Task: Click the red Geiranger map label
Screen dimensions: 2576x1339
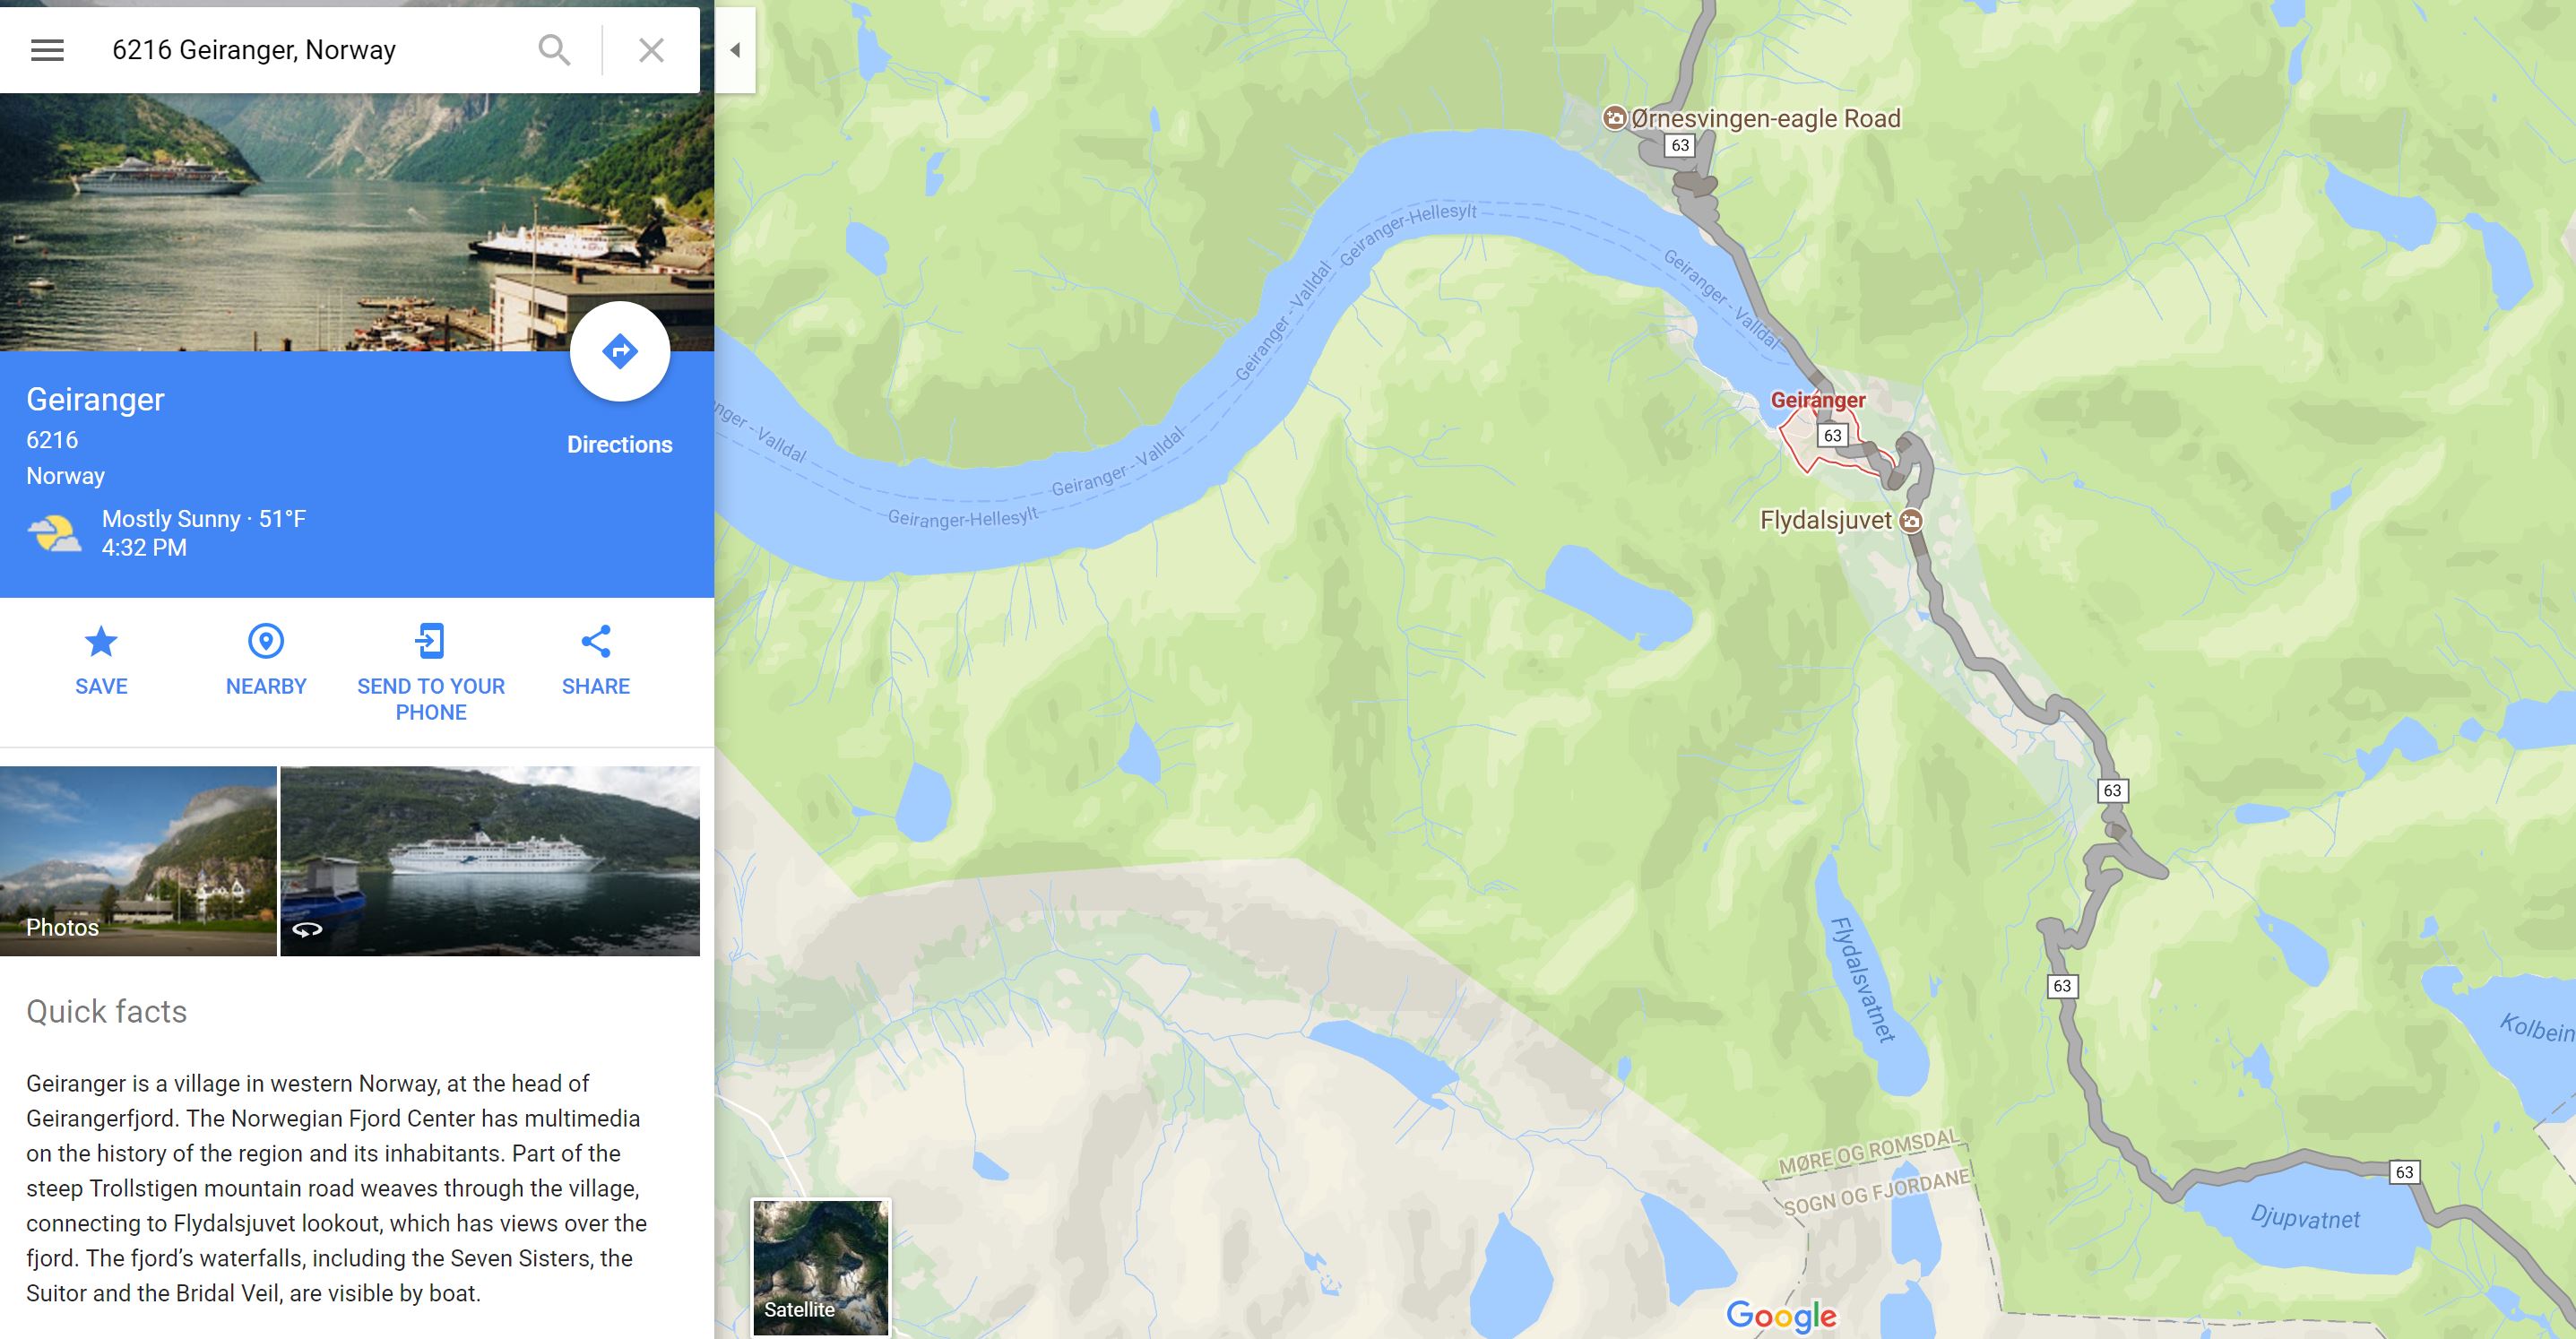Action: point(1818,400)
